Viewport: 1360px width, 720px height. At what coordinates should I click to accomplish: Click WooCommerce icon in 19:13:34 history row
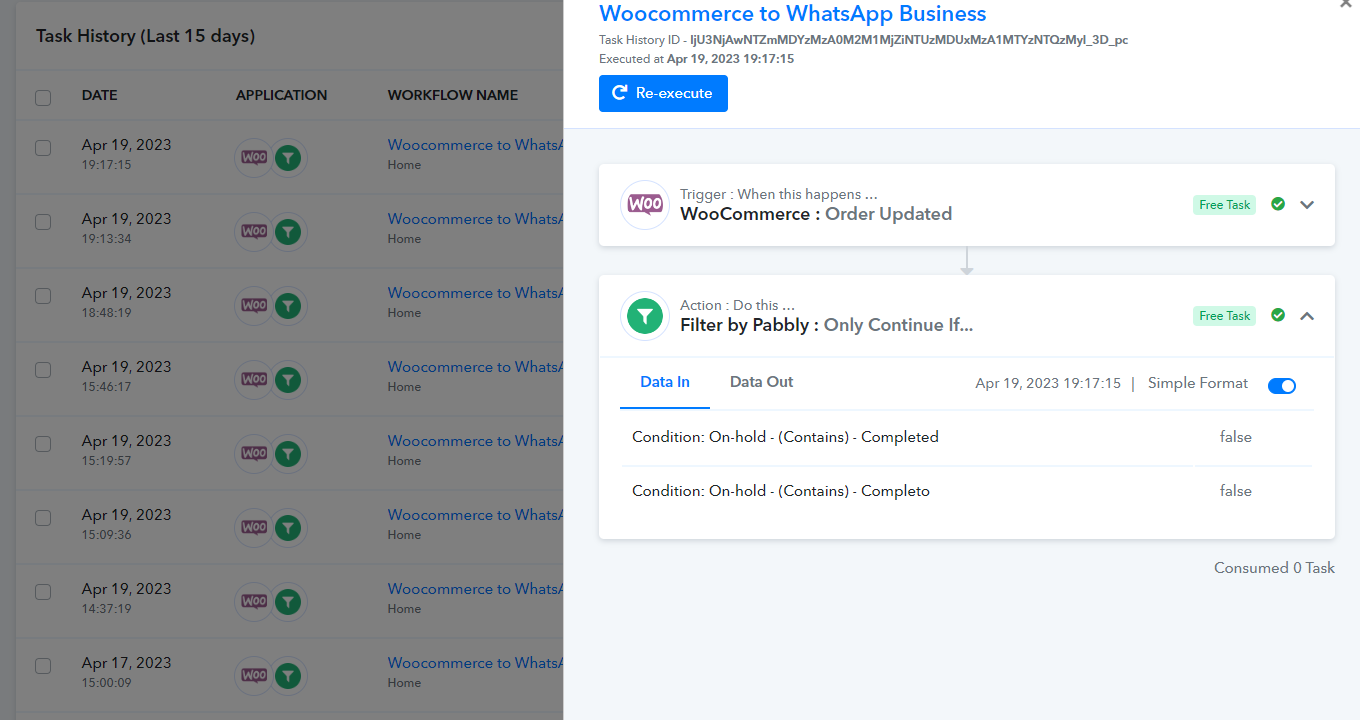pyautogui.click(x=254, y=231)
